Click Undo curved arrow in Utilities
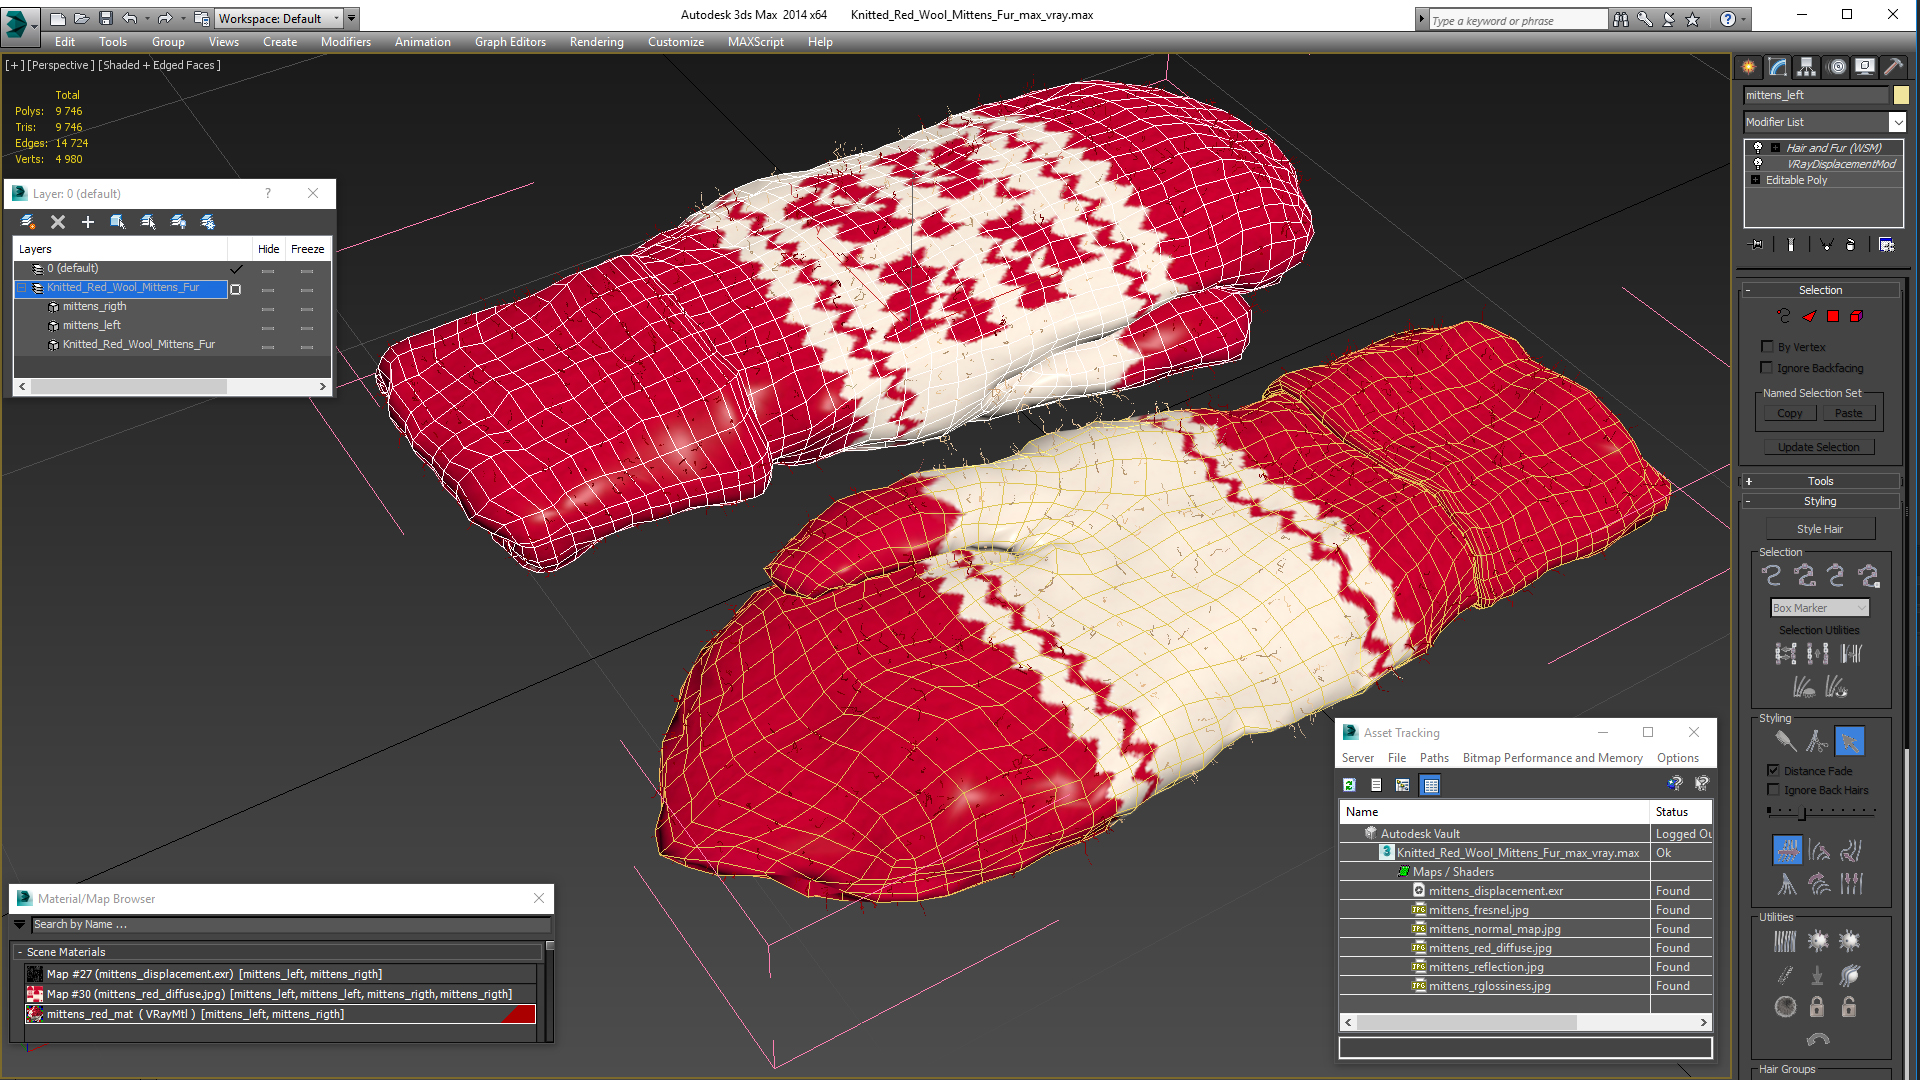The height and width of the screenshot is (1080, 1920). (x=1818, y=1040)
